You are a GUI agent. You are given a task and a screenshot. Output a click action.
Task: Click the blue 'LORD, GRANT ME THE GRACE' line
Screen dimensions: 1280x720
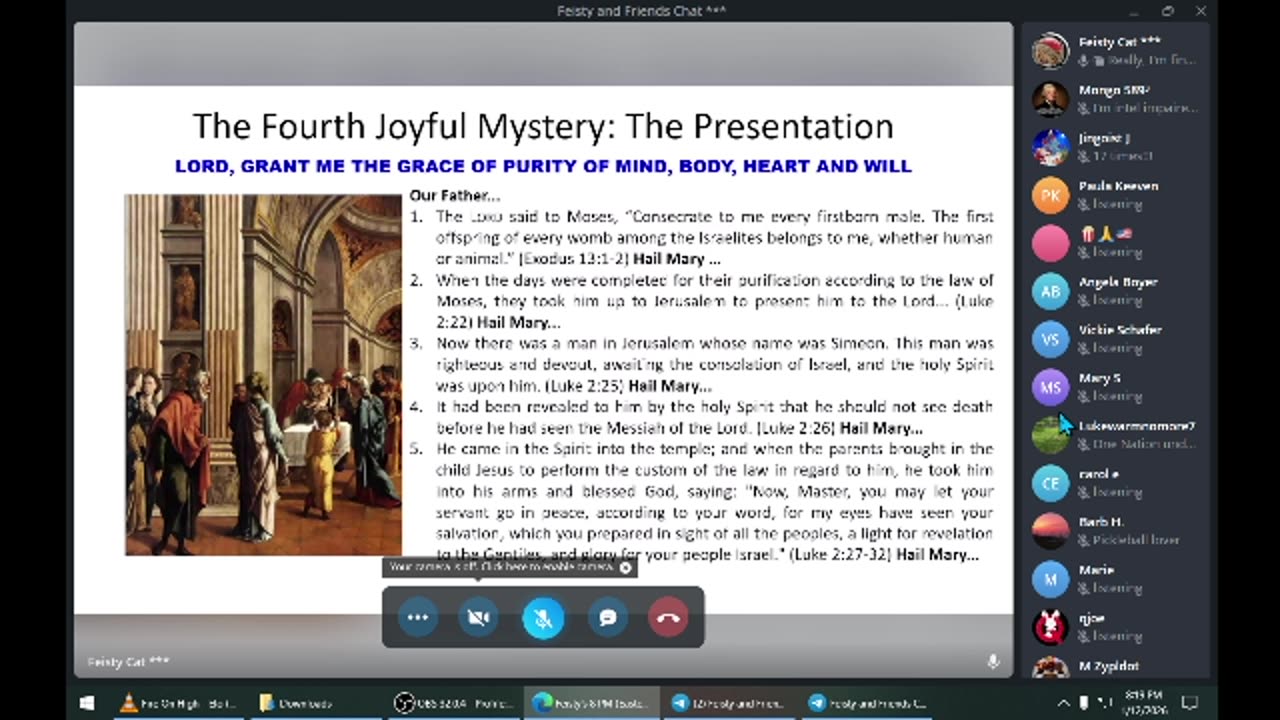(x=543, y=167)
